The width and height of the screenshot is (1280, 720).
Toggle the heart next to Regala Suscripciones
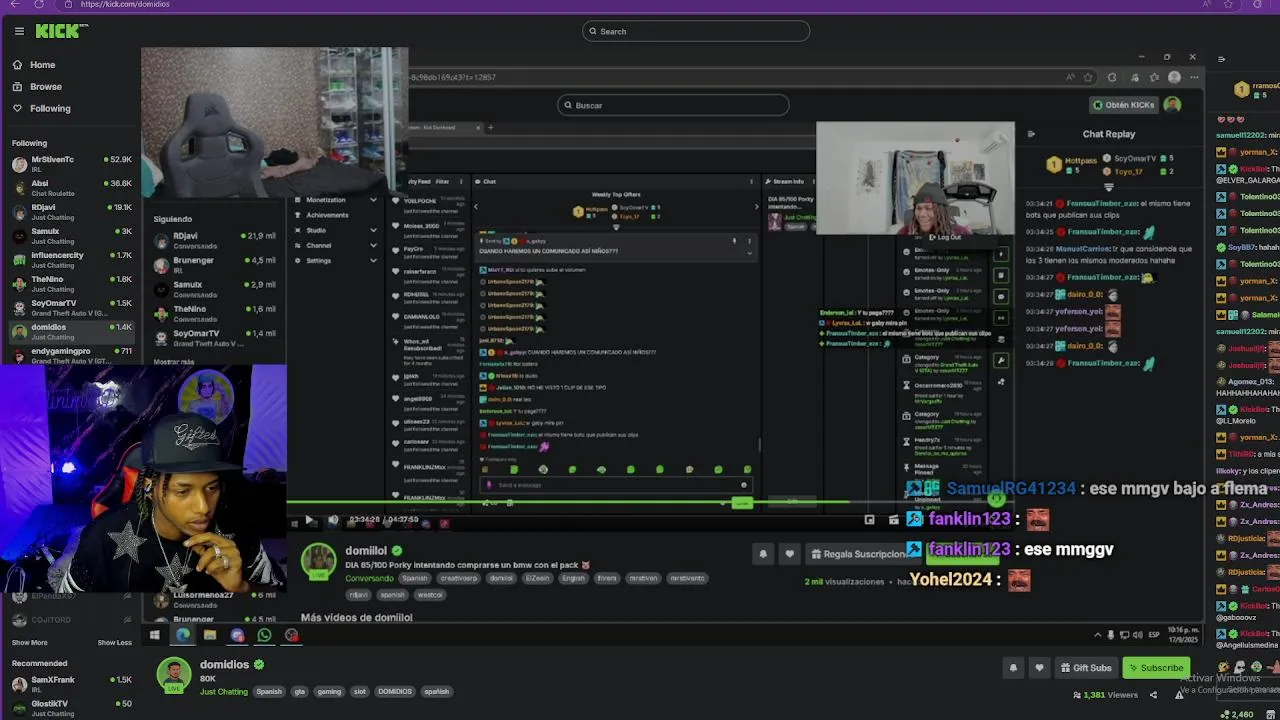click(x=789, y=554)
